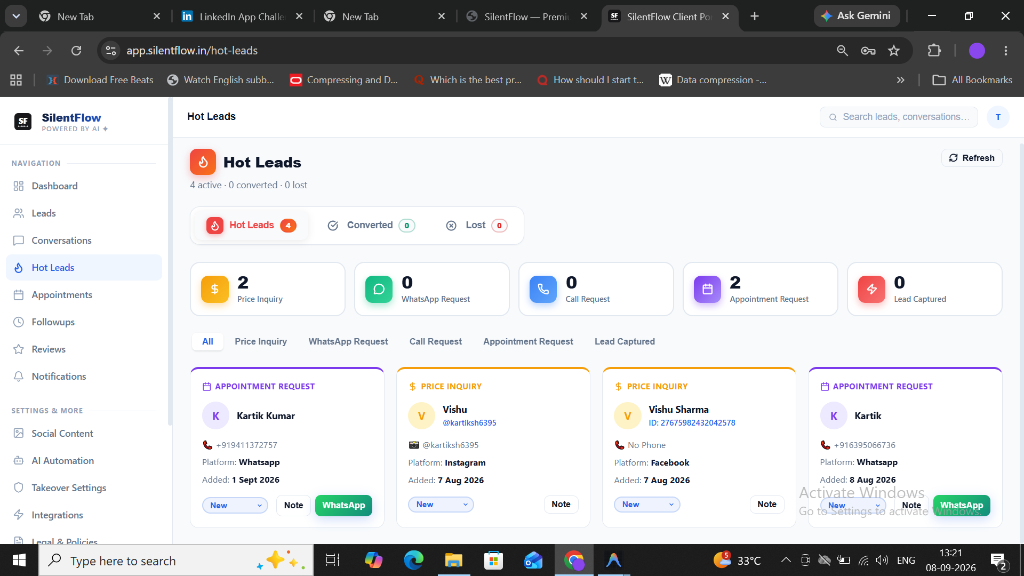Click the Price Inquiry dollar stat icon
The height and width of the screenshot is (576, 1024).
click(x=215, y=289)
